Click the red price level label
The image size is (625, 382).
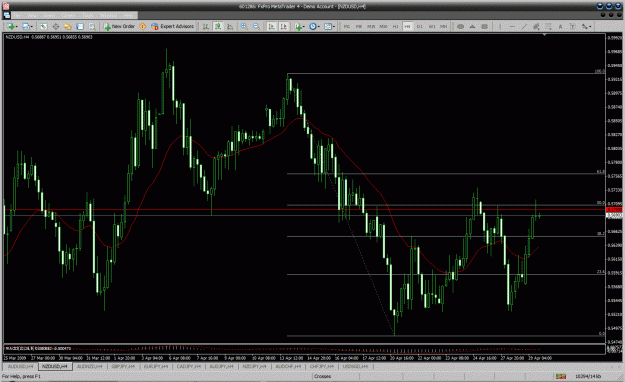[x=614, y=210]
